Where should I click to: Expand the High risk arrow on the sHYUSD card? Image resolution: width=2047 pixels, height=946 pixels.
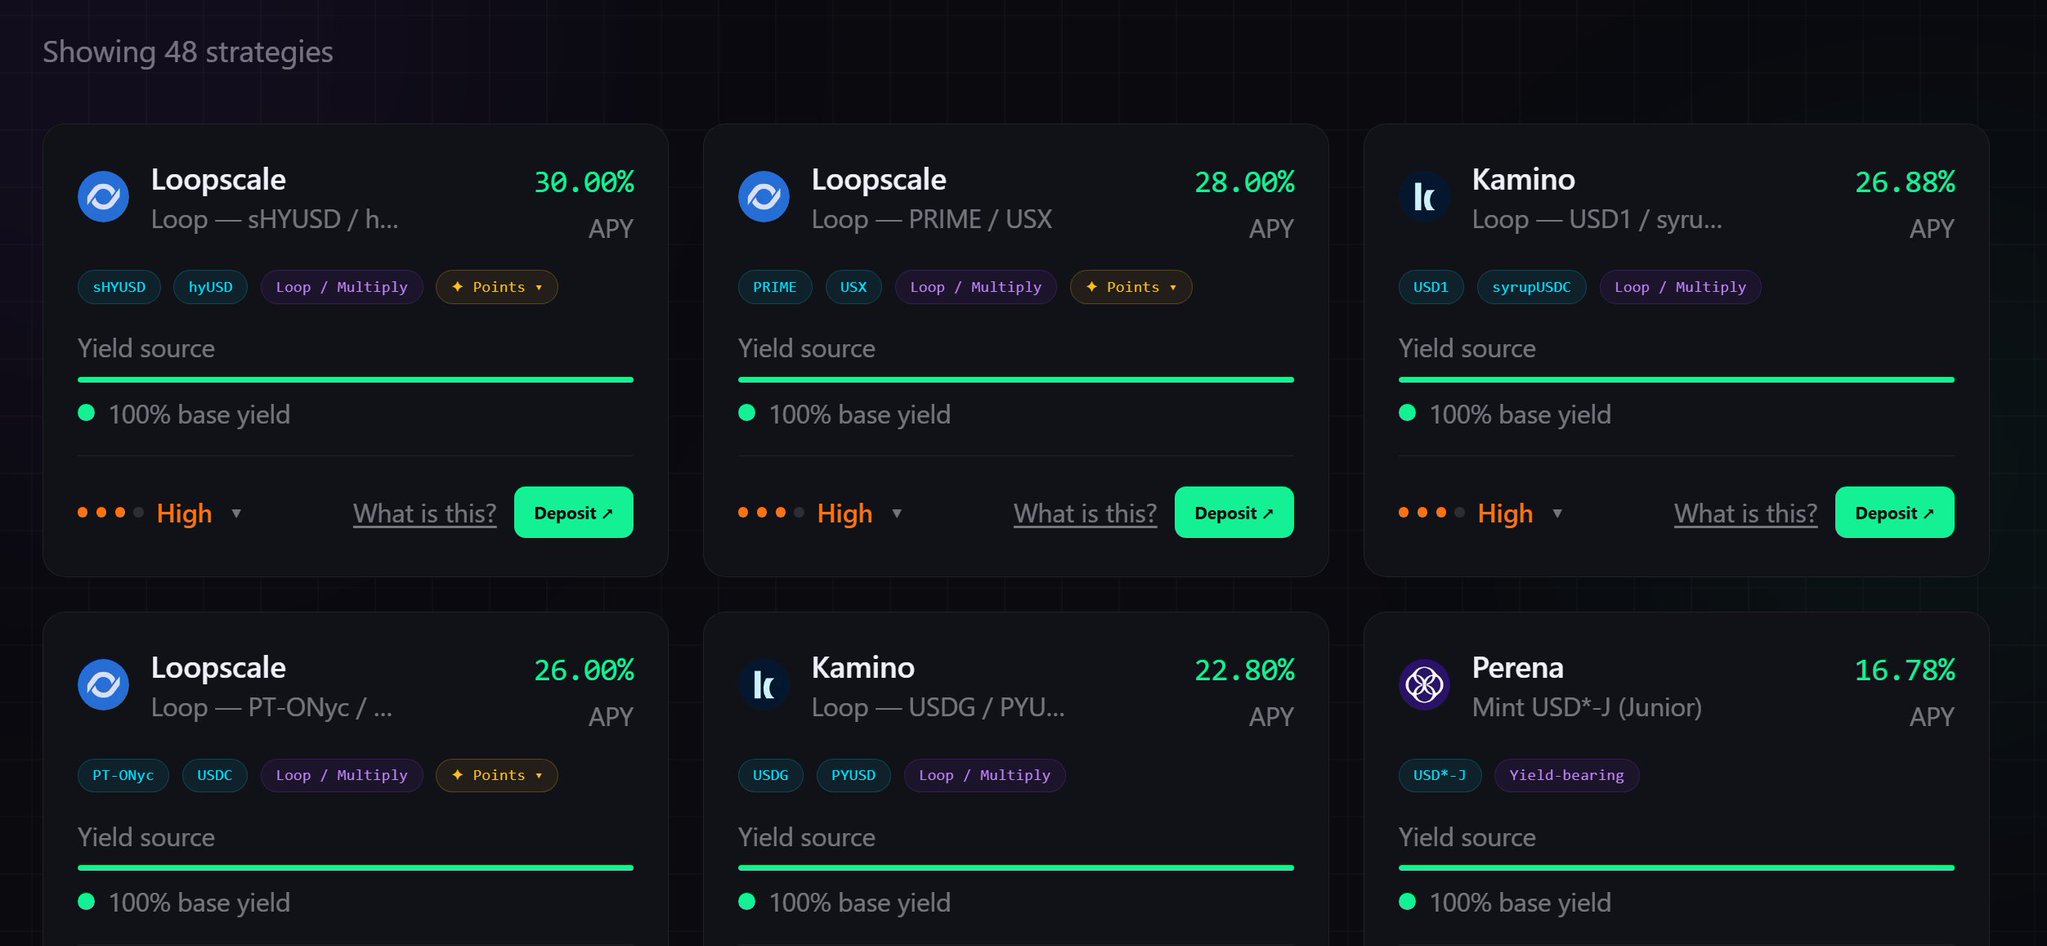tap(237, 514)
